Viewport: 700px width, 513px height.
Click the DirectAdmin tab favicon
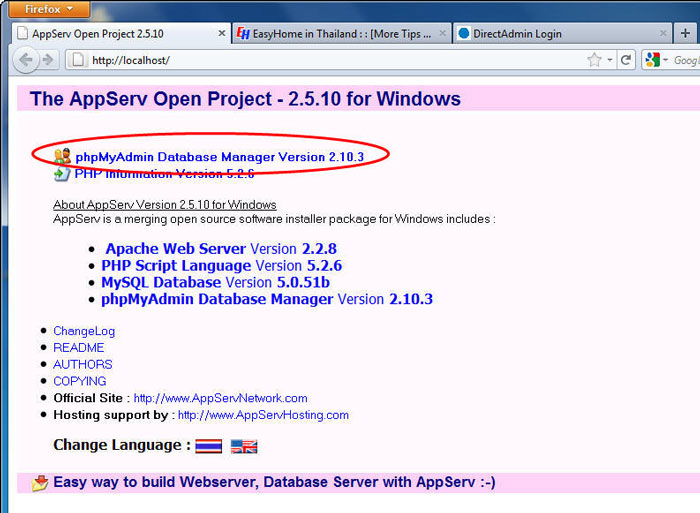point(464,33)
